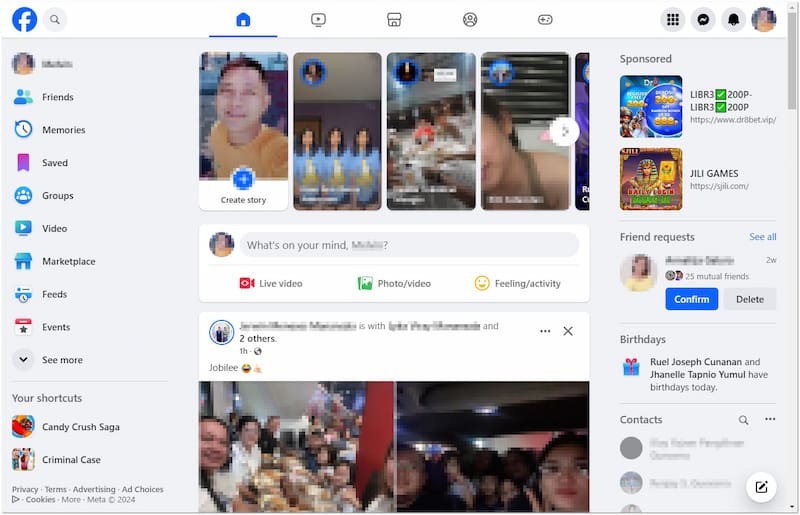
Task: Switch to the Video tab
Action: point(318,19)
